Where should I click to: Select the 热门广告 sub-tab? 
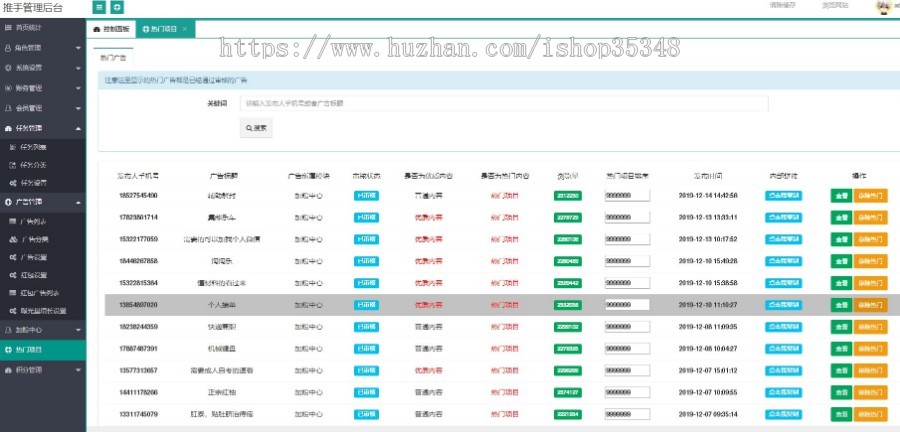point(113,57)
